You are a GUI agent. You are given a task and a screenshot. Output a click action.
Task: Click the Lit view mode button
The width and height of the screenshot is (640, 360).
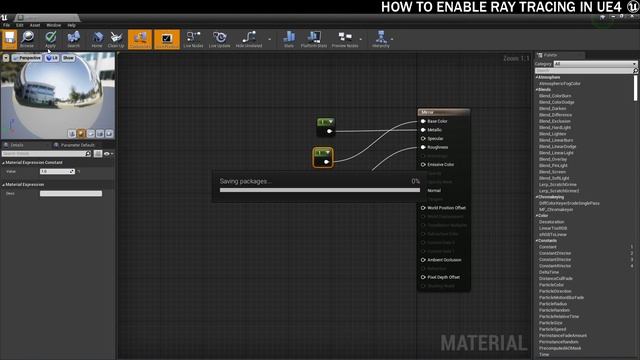point(52,58)
